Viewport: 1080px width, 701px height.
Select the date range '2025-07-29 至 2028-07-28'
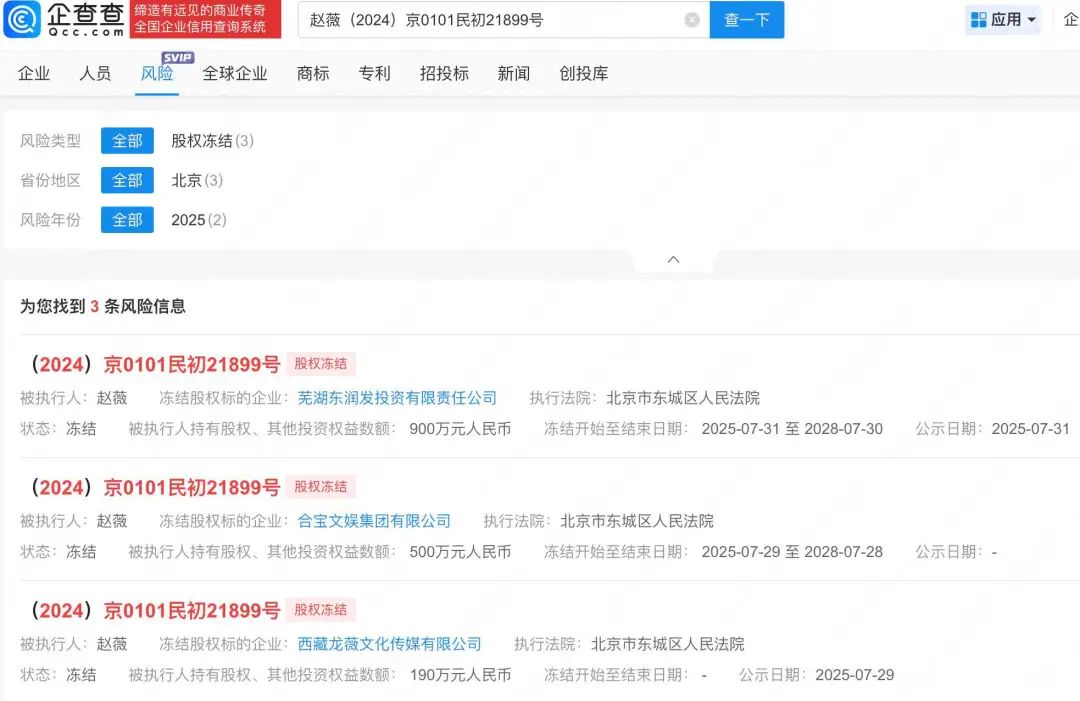point(792,552)
